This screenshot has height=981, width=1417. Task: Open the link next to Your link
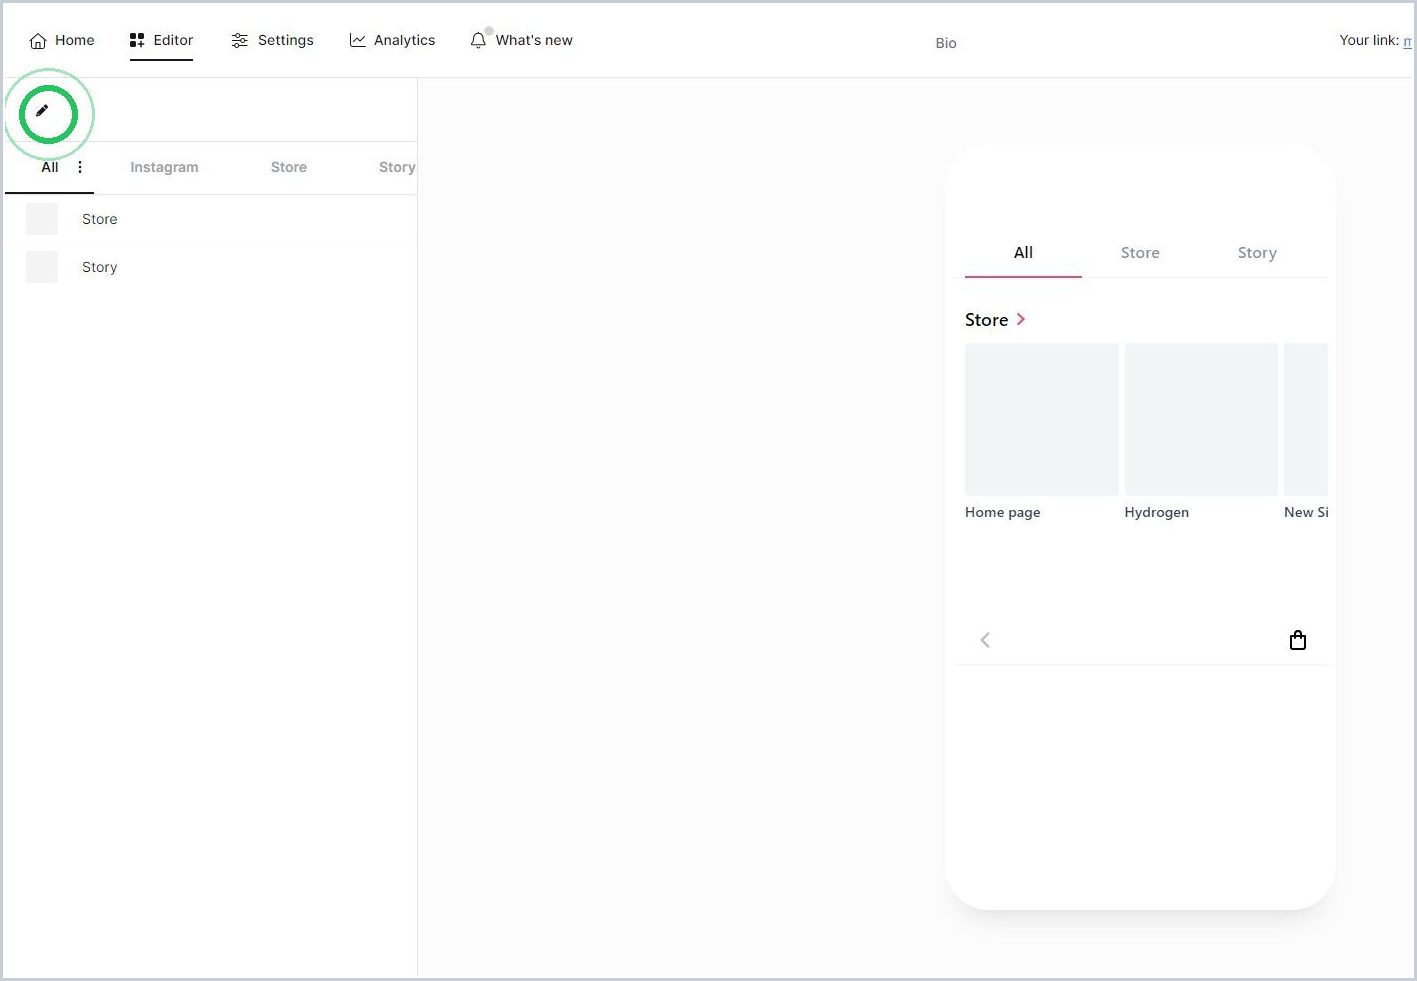(1408, 41)
